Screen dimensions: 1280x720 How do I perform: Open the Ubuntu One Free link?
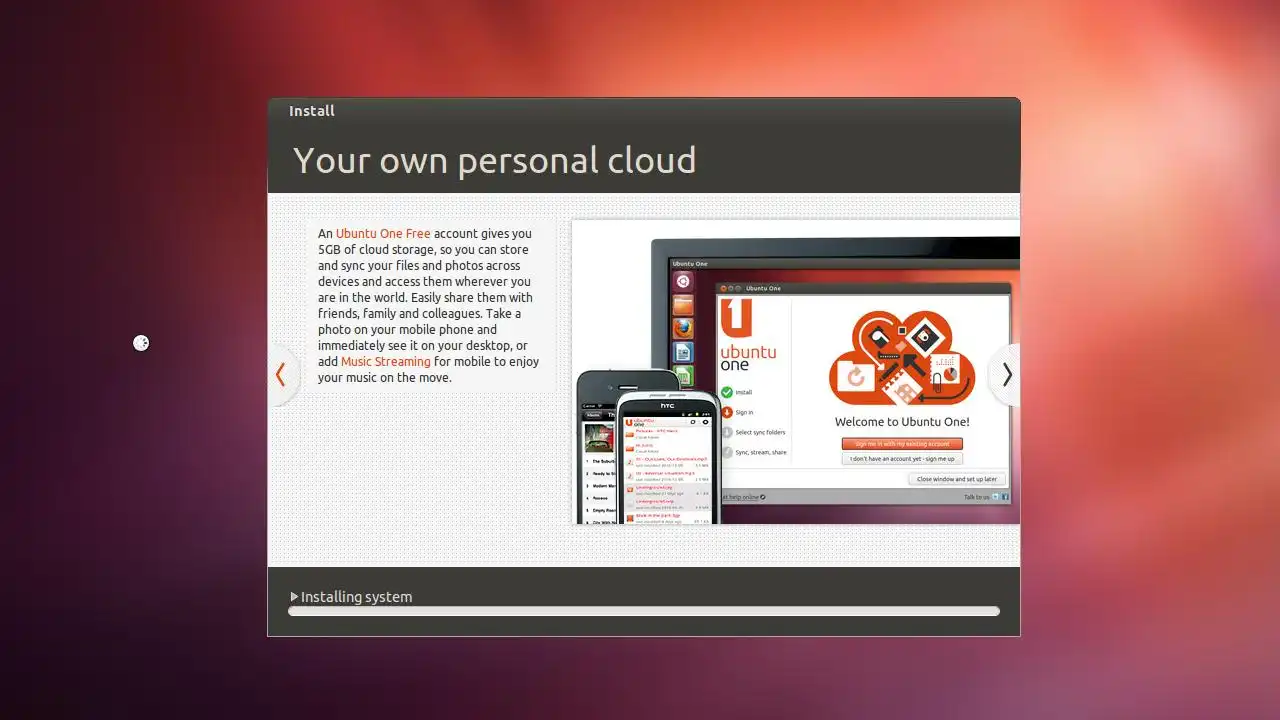[x=383, y=233]
